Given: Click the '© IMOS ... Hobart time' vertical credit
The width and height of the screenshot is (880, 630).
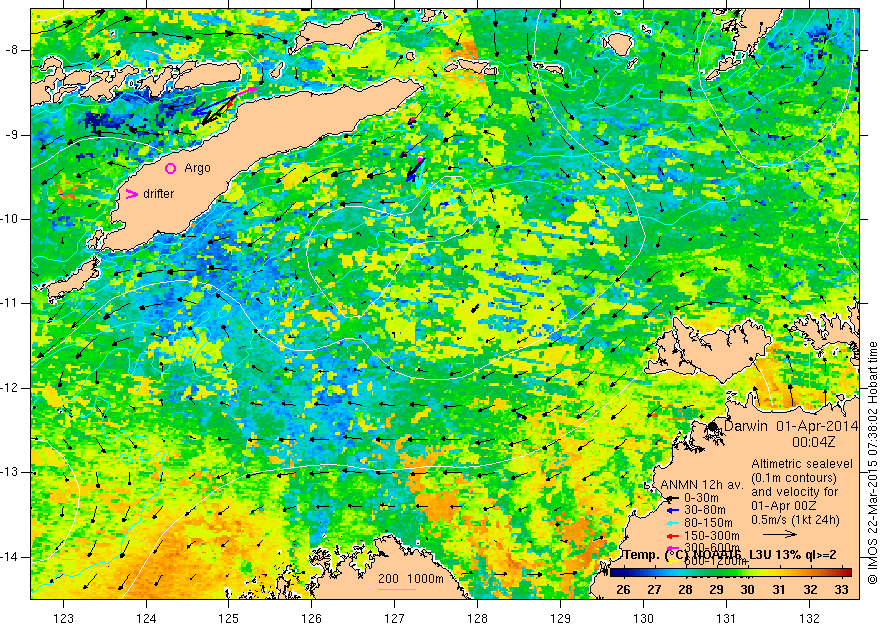Looking at the screenshot, I should coord(872,463).
